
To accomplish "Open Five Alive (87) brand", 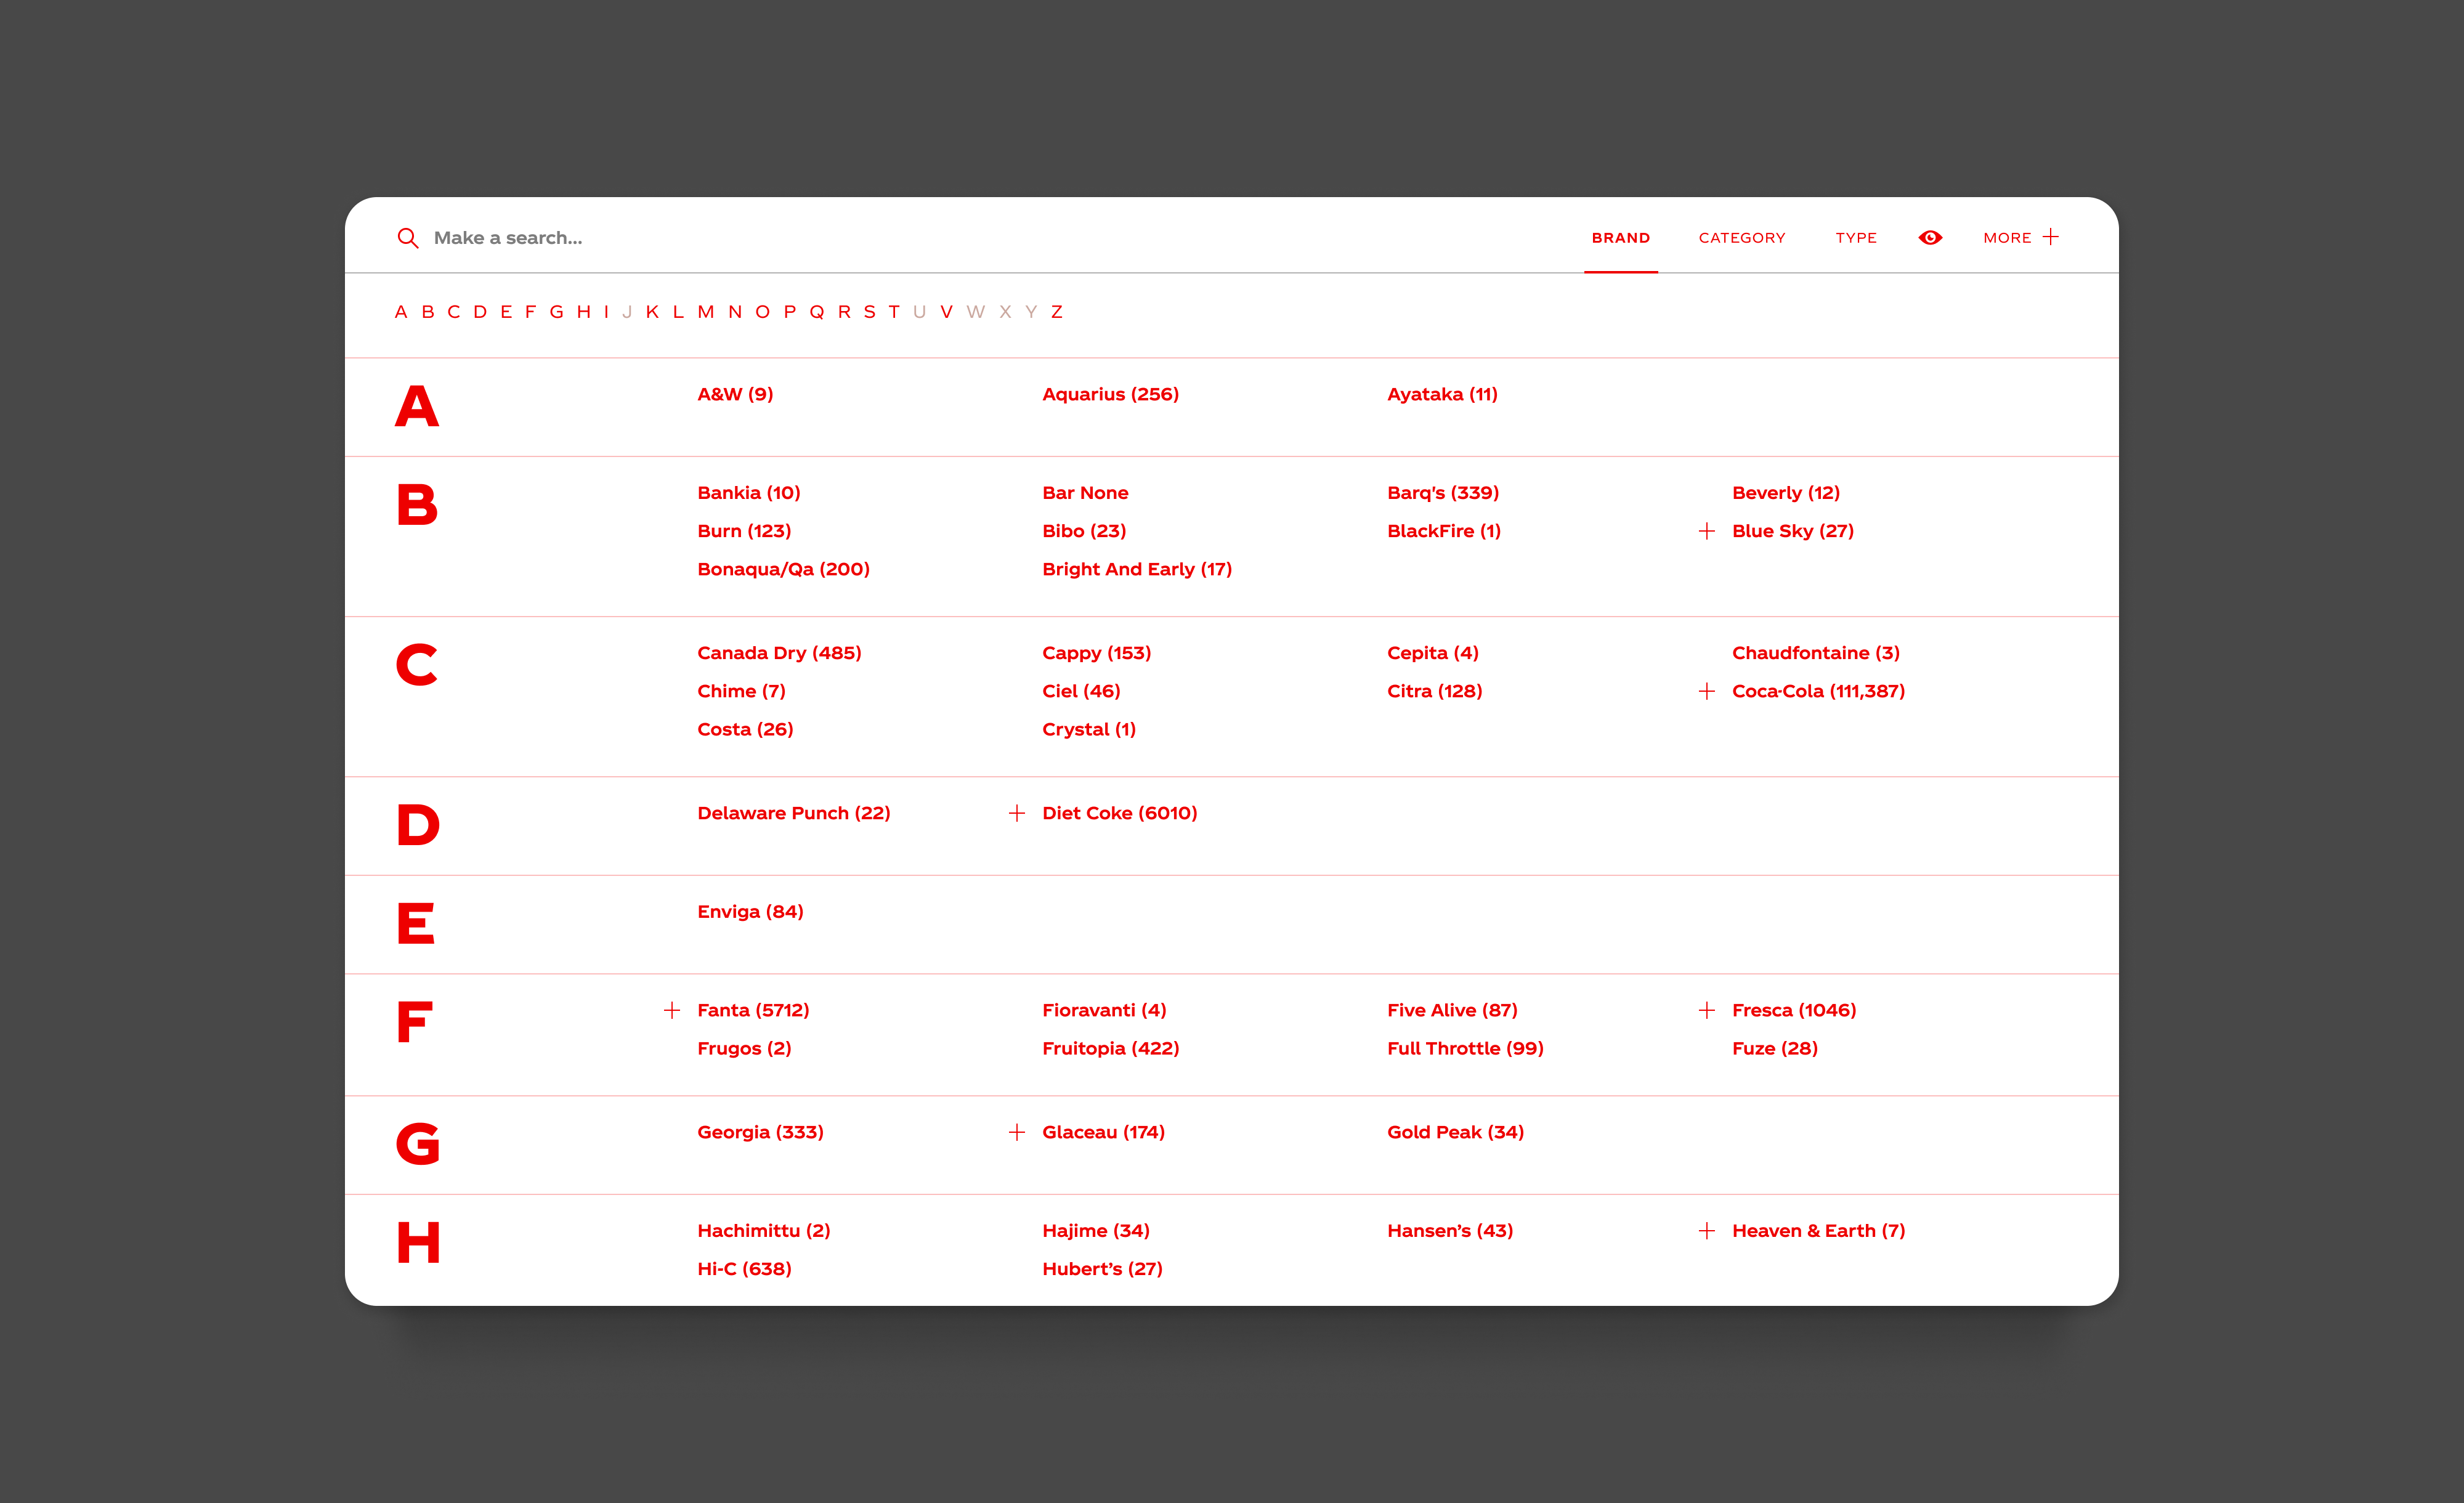I will point(1452,1010).
